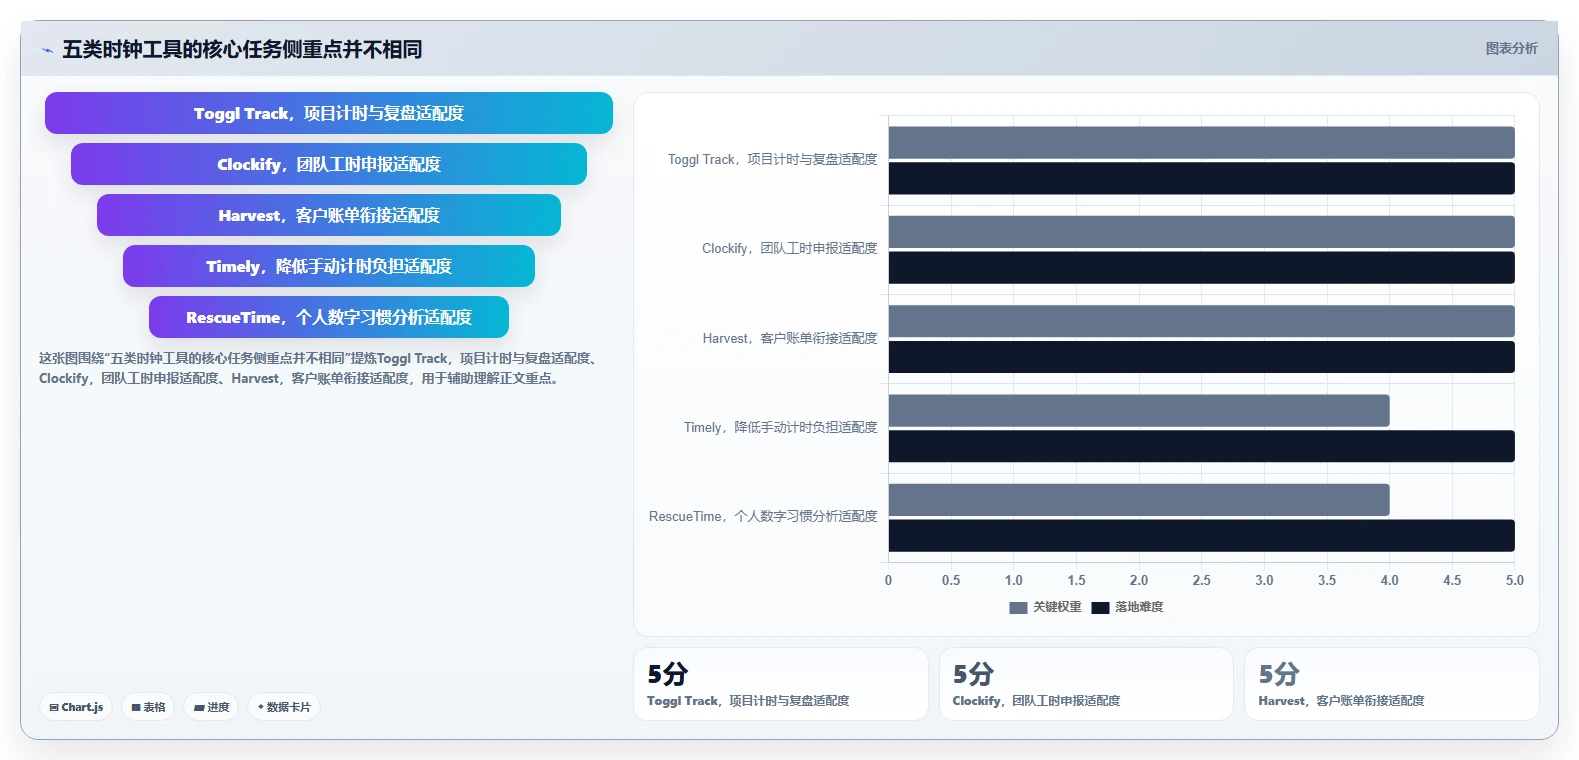Click y-axis label Harvest，客户账单衔接适配度
Image resolution: width=1579 pixels, height=760 pixels.
790,338
